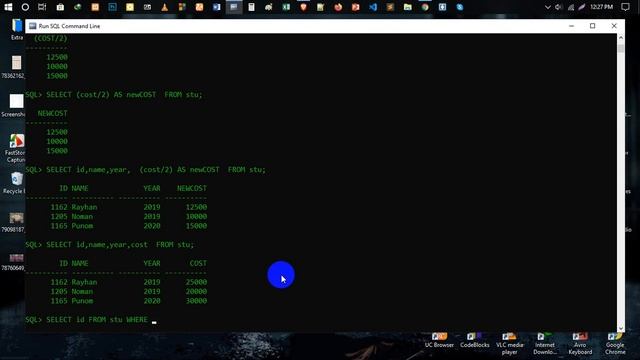Select the Avro Keyboard desktop shortcut

tap(580, 343)
